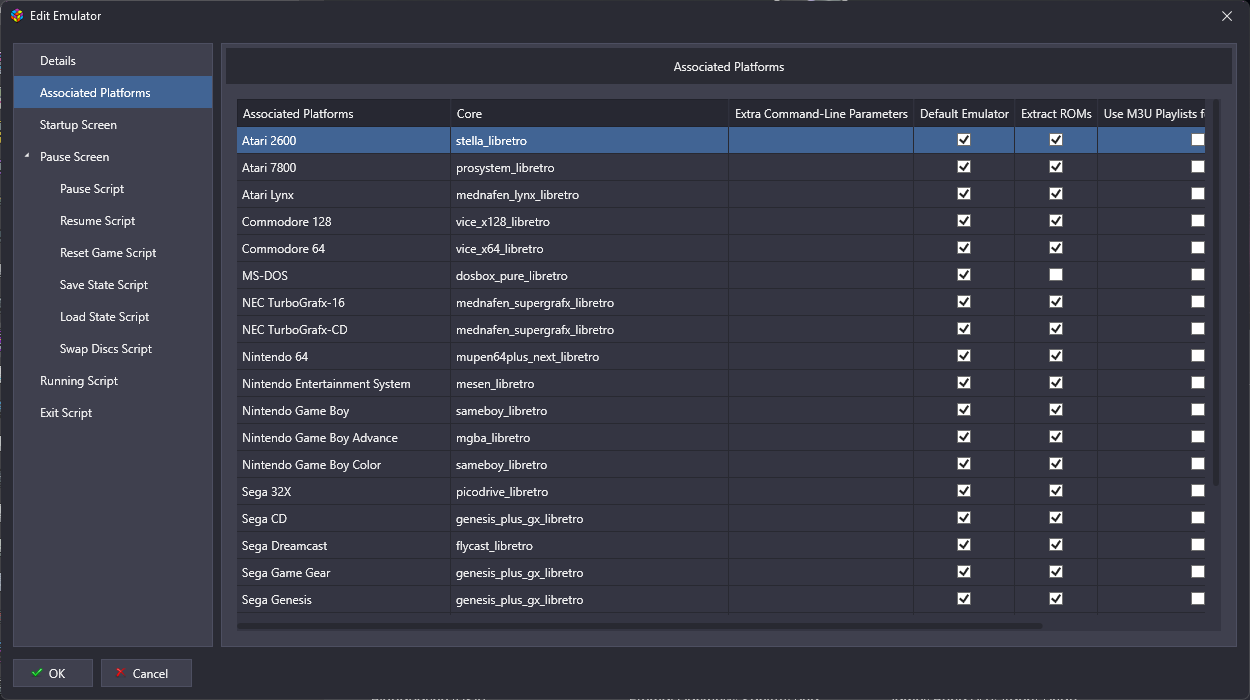This screenshot has height=700, width=1250.
Task: Click the vice_x64_libretro core cell
Action: point(589,248)
